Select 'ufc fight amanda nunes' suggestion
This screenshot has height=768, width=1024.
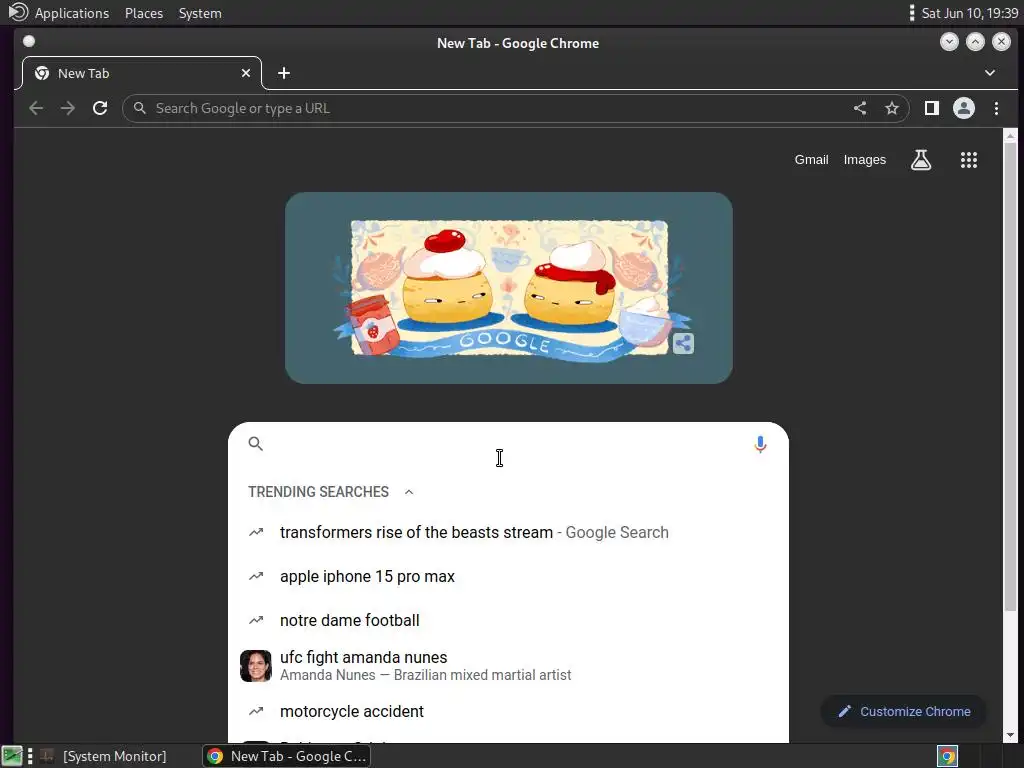point(509,665)
